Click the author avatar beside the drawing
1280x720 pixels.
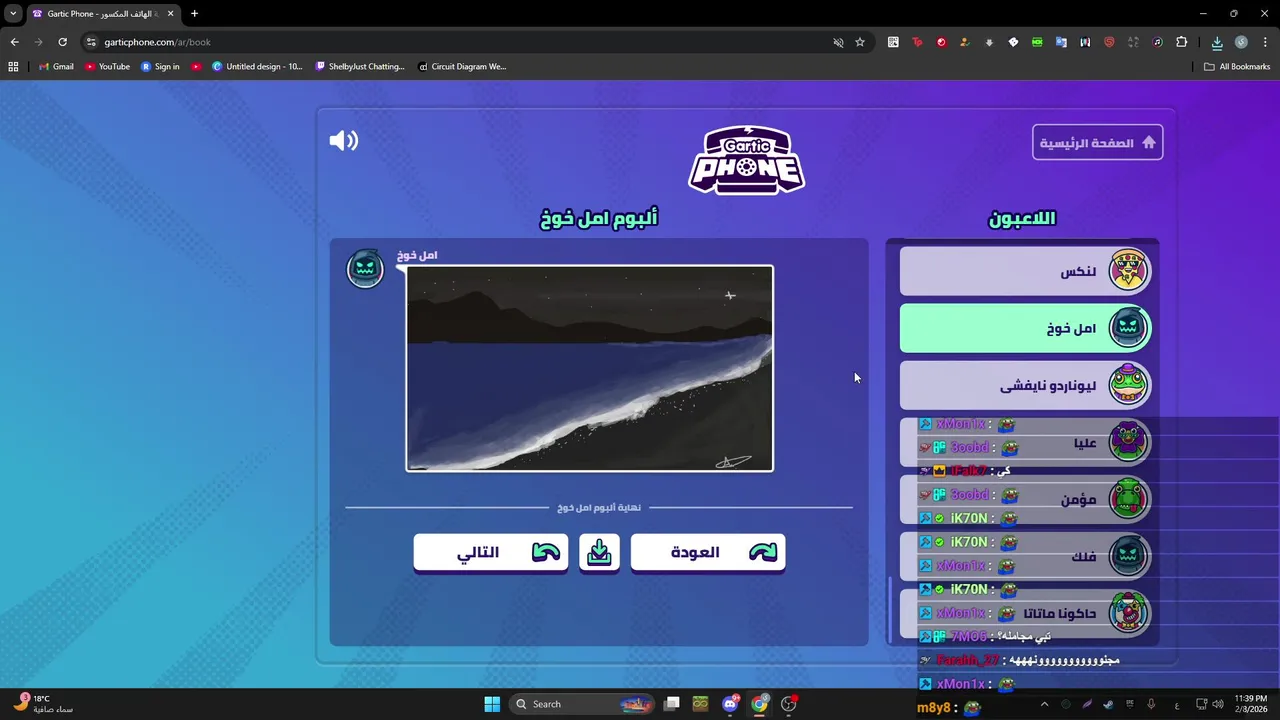(x=365, y=269)
